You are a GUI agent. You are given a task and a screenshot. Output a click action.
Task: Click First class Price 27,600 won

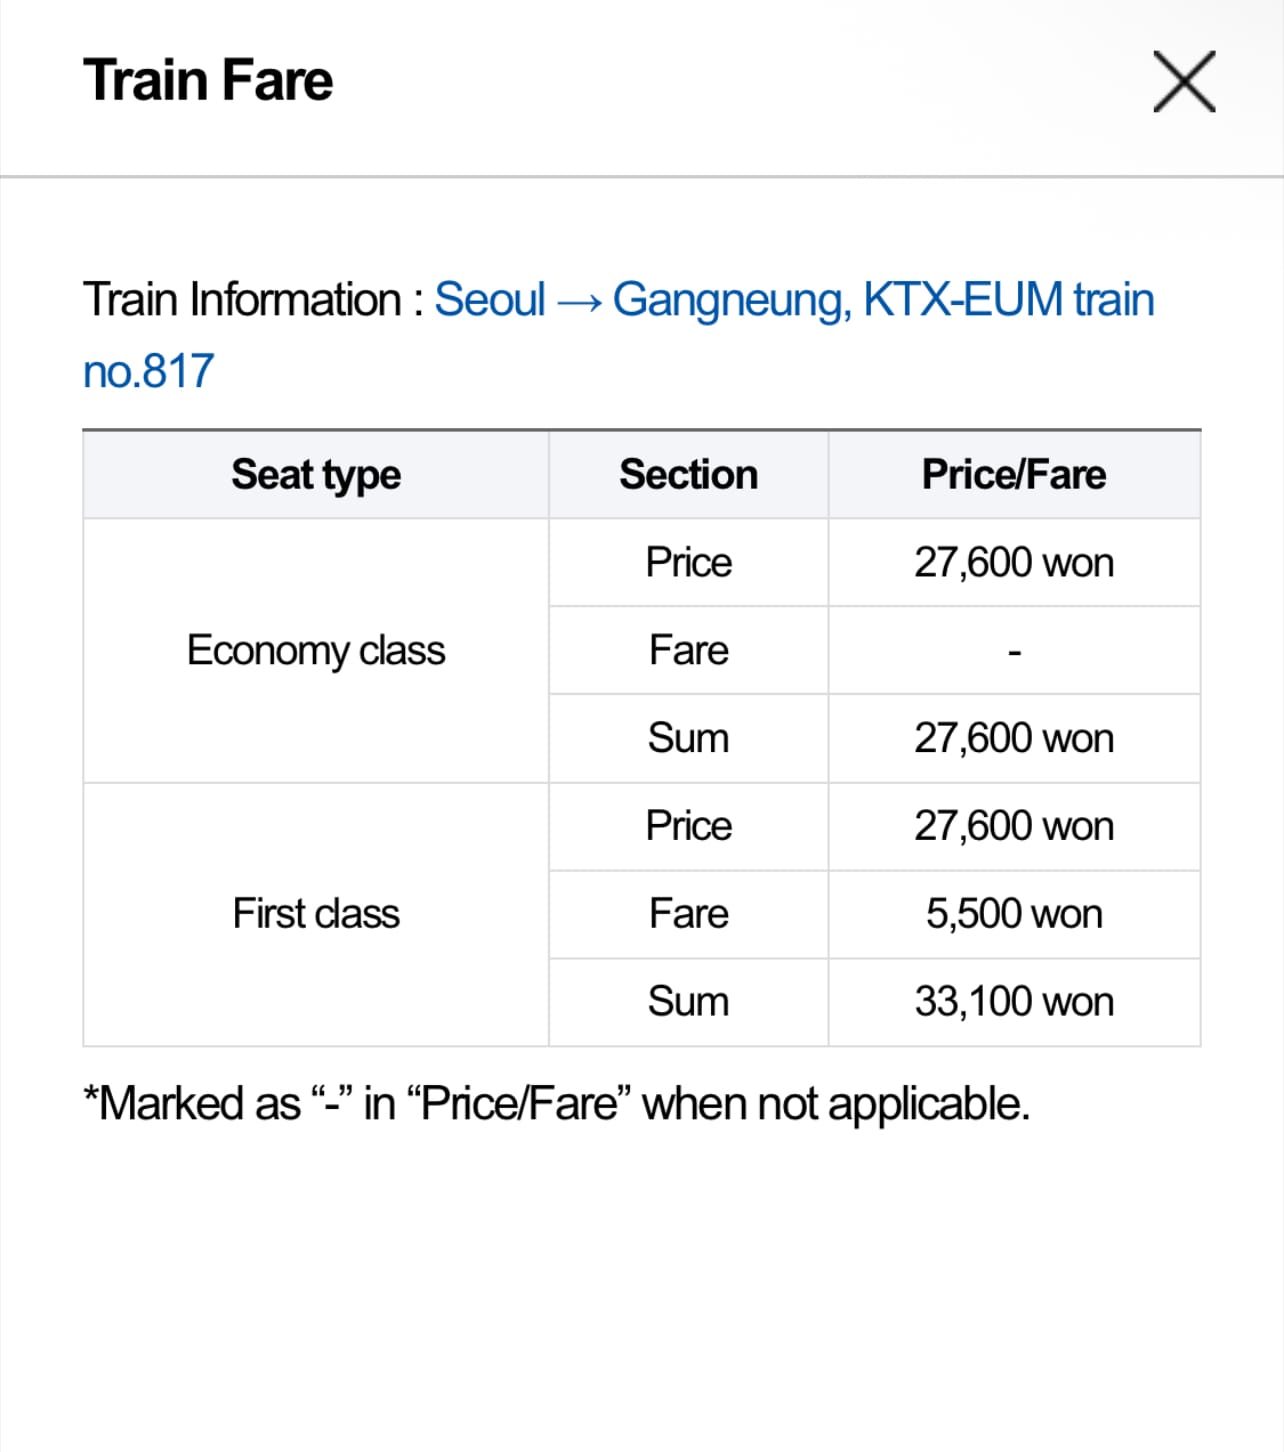click(1013, 826)
